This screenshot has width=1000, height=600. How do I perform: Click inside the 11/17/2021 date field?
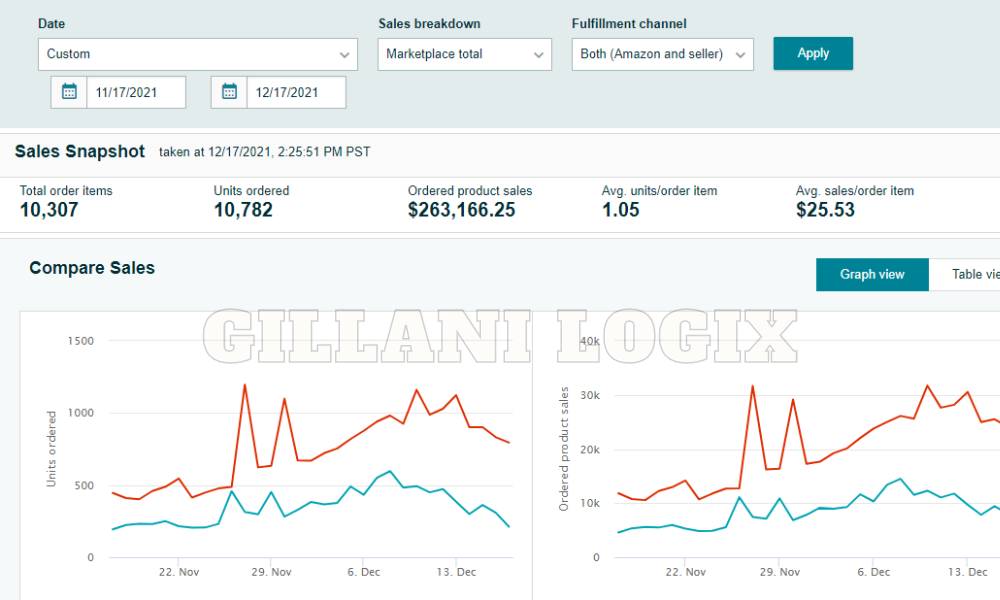click(x=135, y=91)
